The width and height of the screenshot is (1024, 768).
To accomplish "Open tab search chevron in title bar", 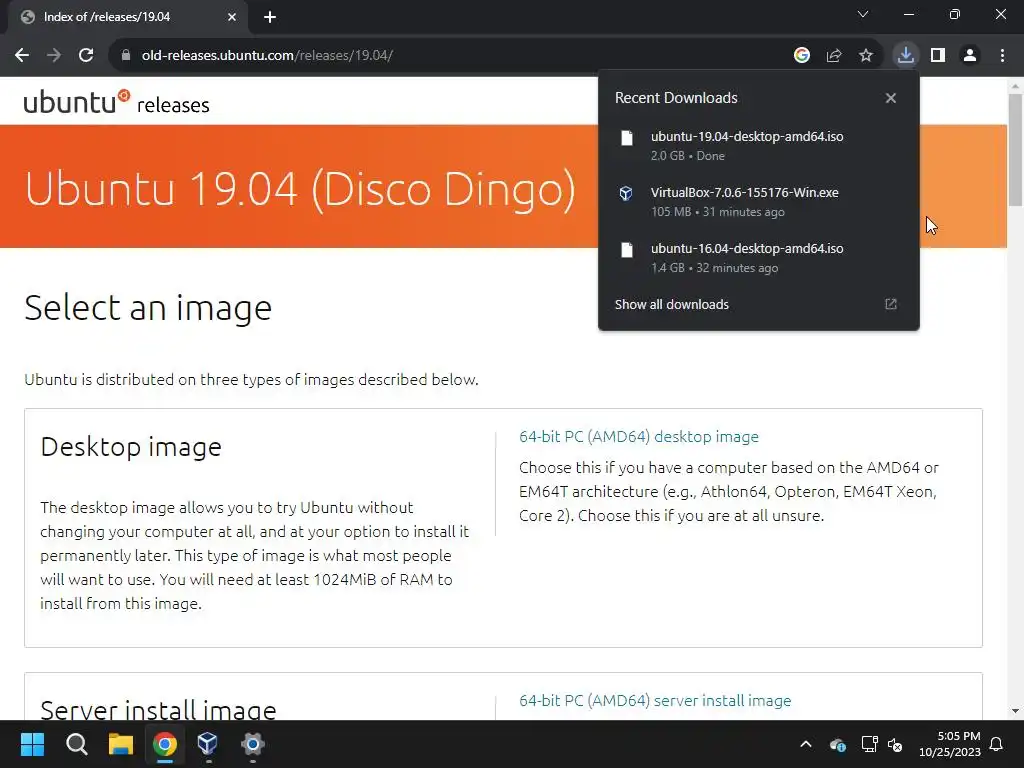I will tap(863, 14).
